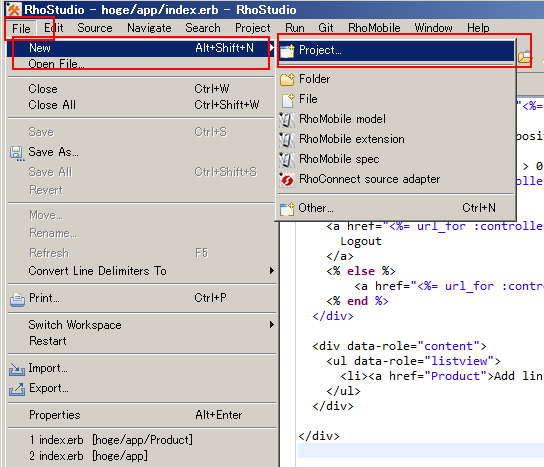
Task: Choose Other... in New submenu
Action: pyautogui.click(x=396, y=208)
